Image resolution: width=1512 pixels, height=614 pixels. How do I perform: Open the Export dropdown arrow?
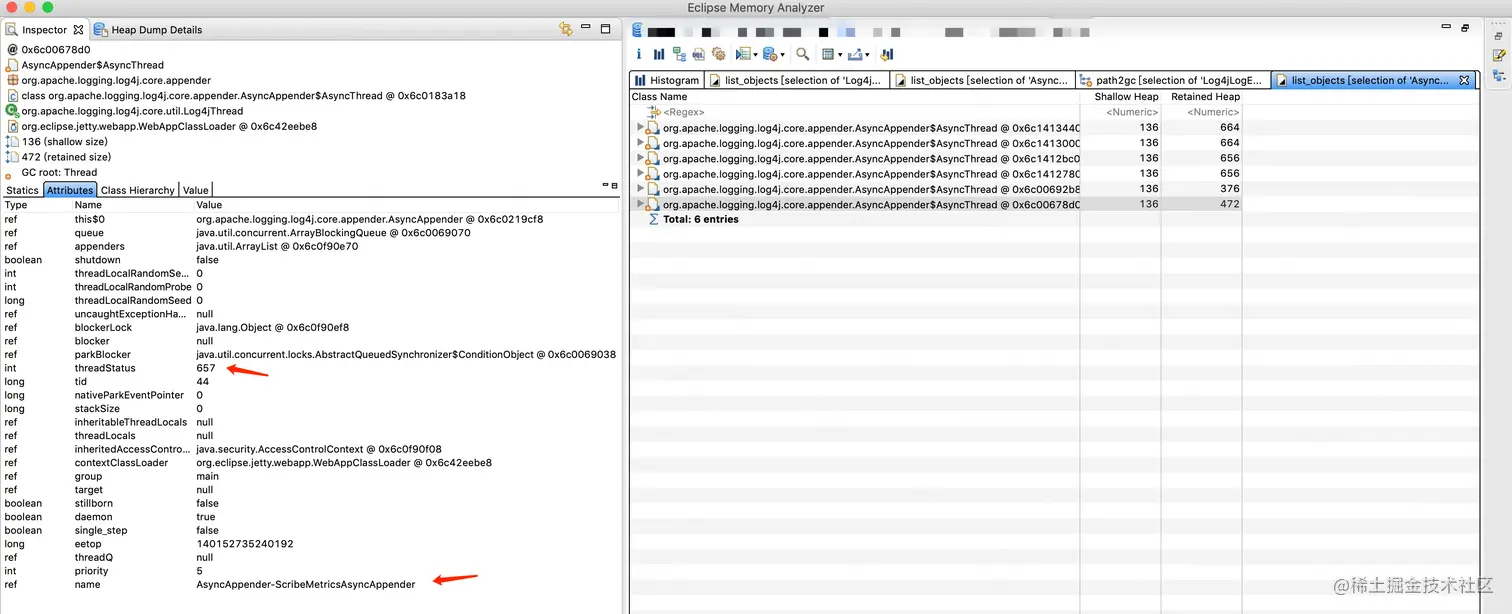[867, 55]
